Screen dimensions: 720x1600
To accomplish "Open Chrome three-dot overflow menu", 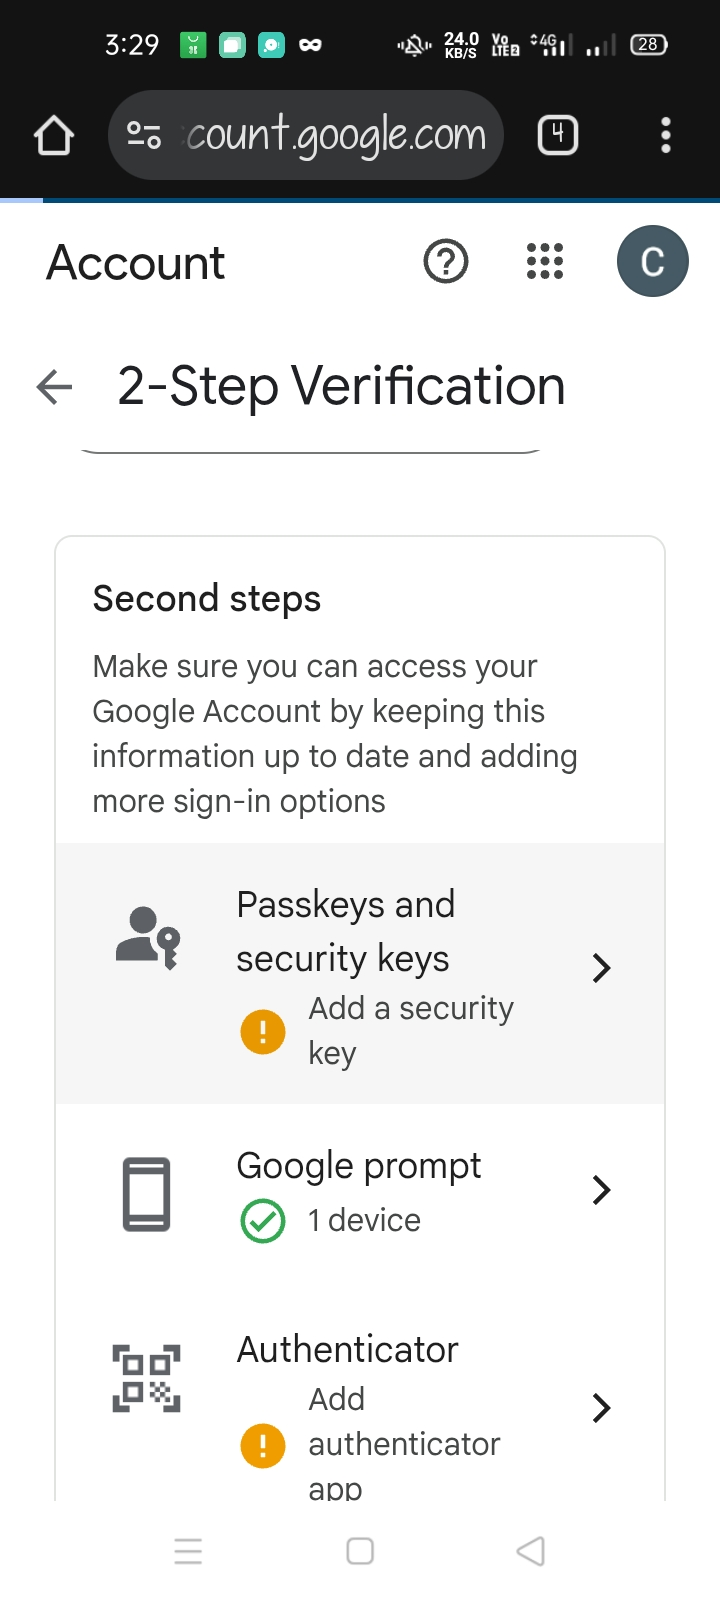I will [666, 135].
